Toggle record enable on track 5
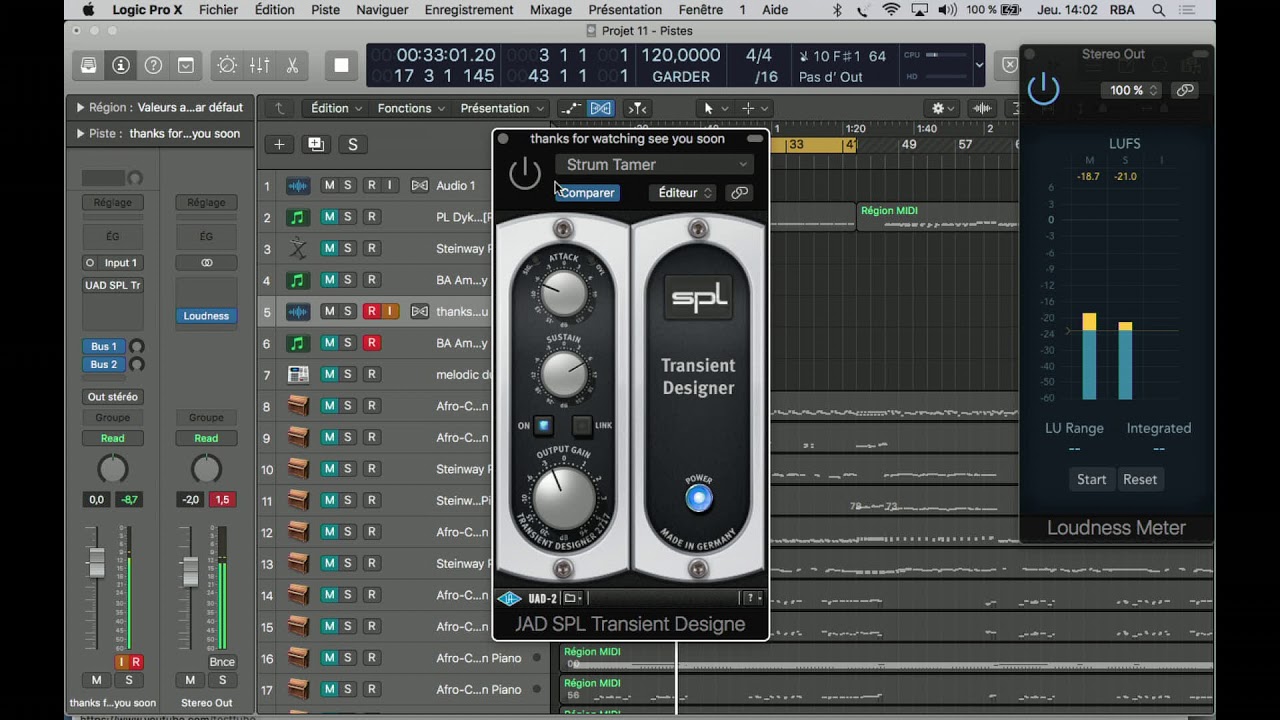This screenshot has height=720, width=1280. (371, 311)
